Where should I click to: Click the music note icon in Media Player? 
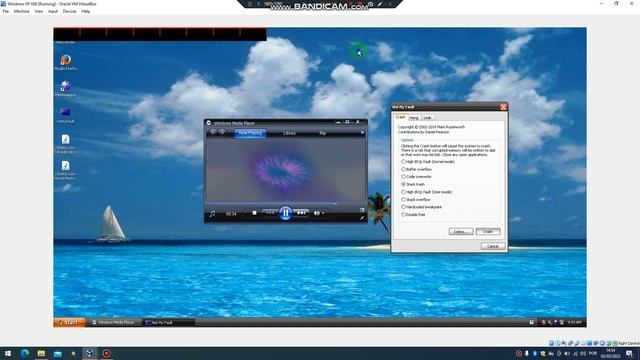tap(212, 213)
